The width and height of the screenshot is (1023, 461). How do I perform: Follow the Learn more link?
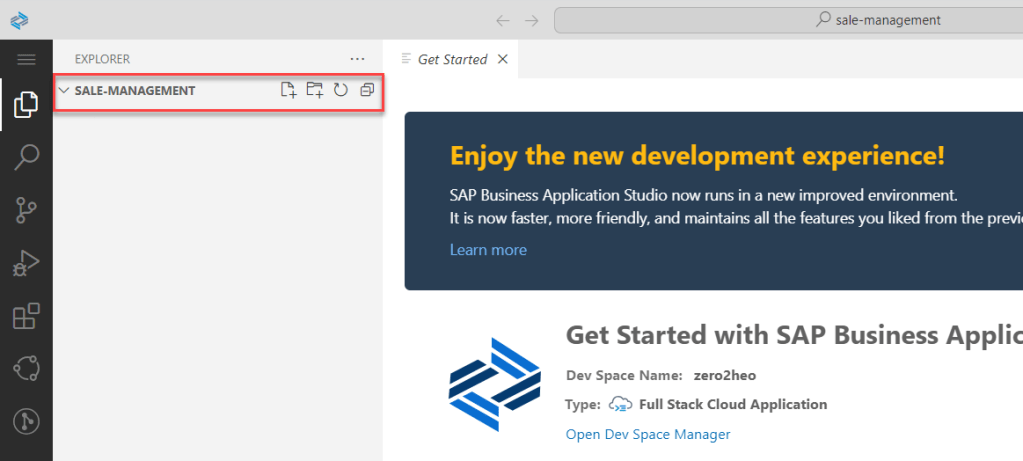coord(488,250)
